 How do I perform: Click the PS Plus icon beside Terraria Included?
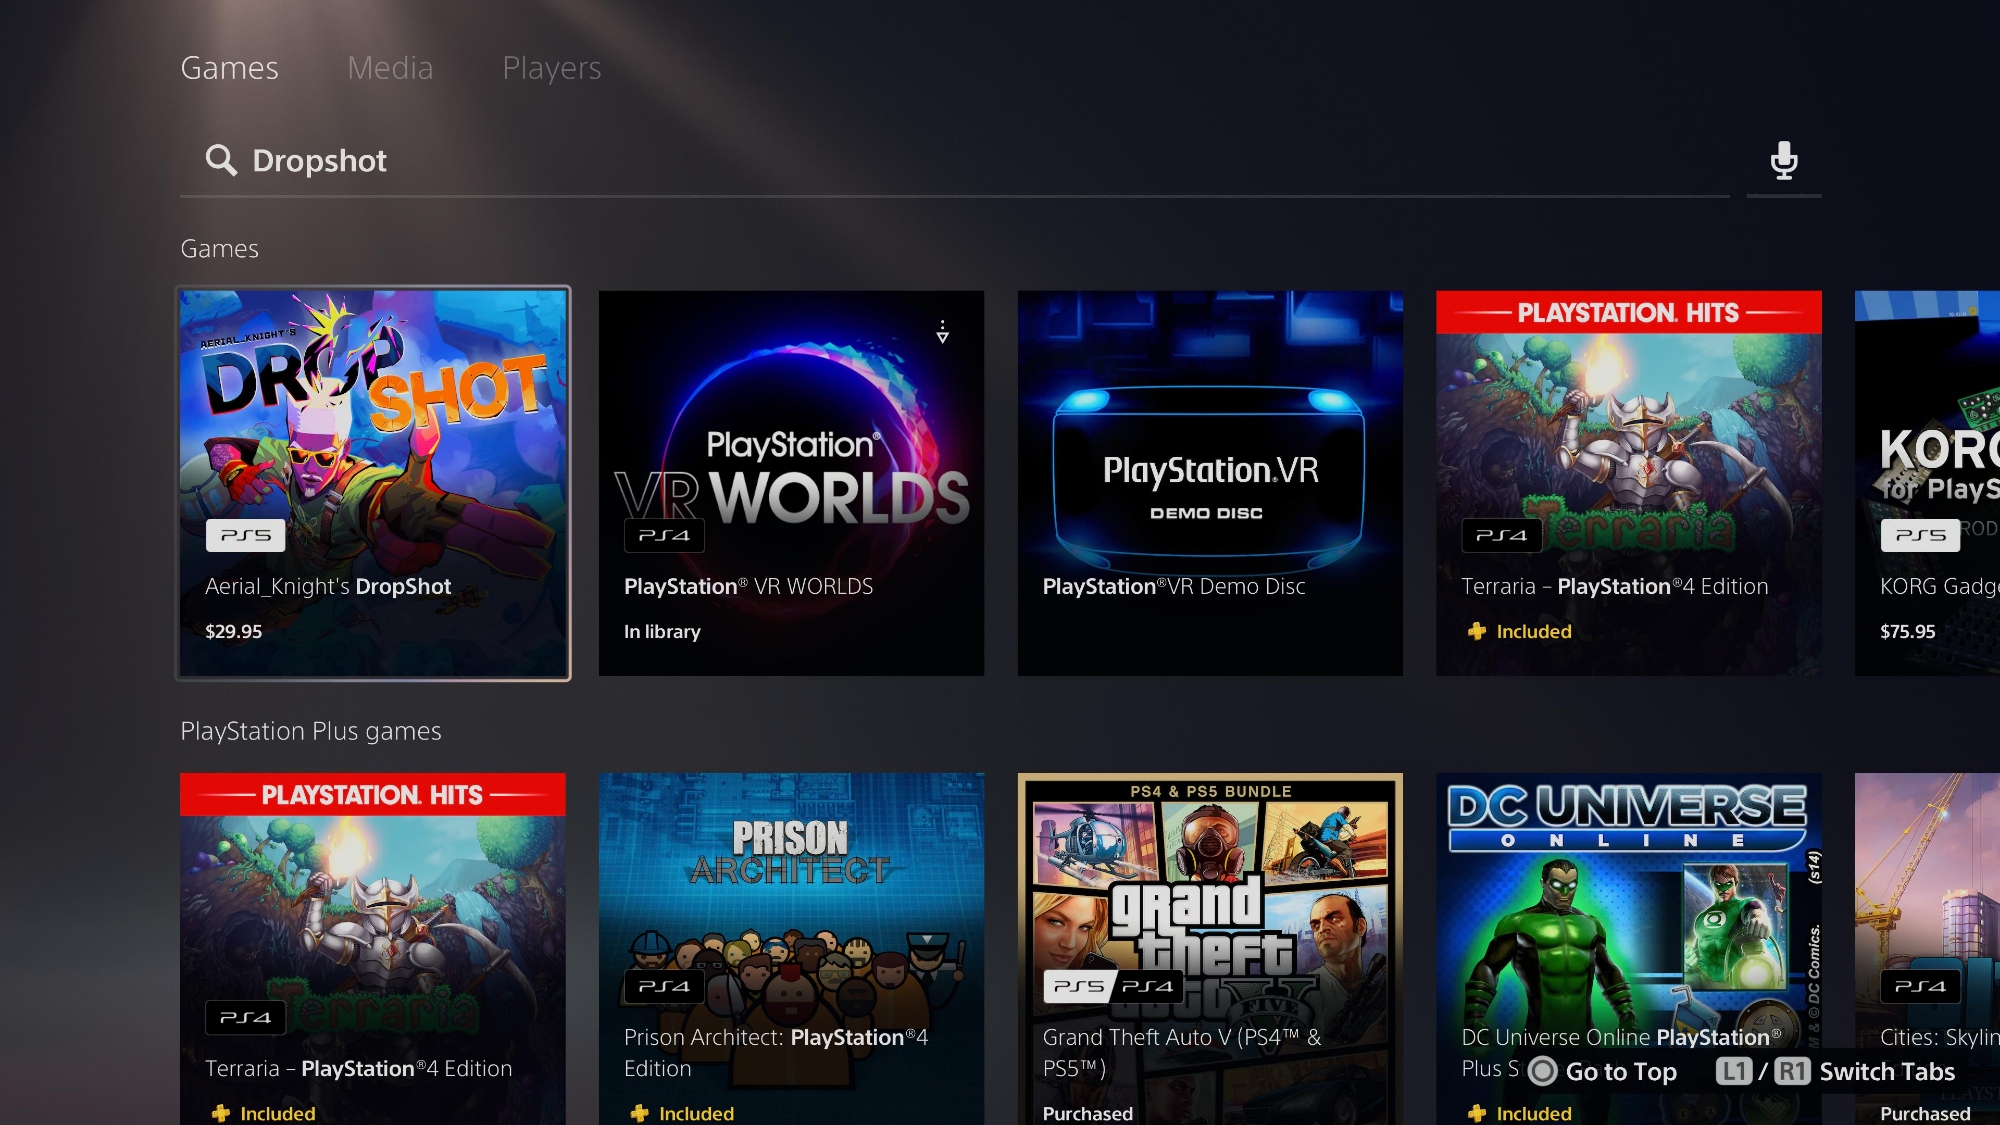coord(1476,631)
